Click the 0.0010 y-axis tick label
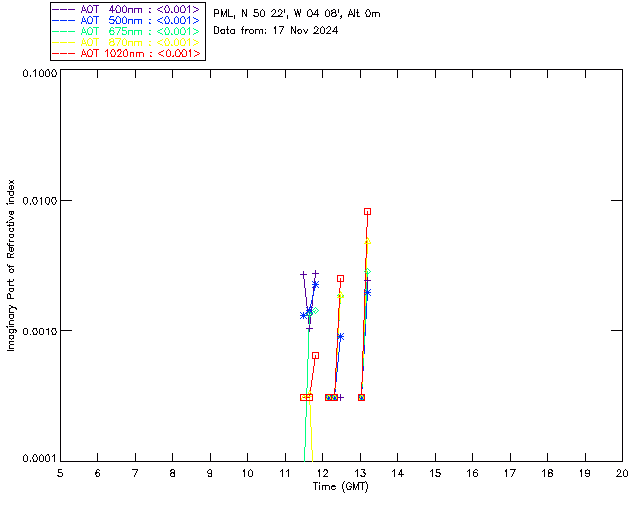Viewport: 640px width, 512px height. (x=39, y=331)
